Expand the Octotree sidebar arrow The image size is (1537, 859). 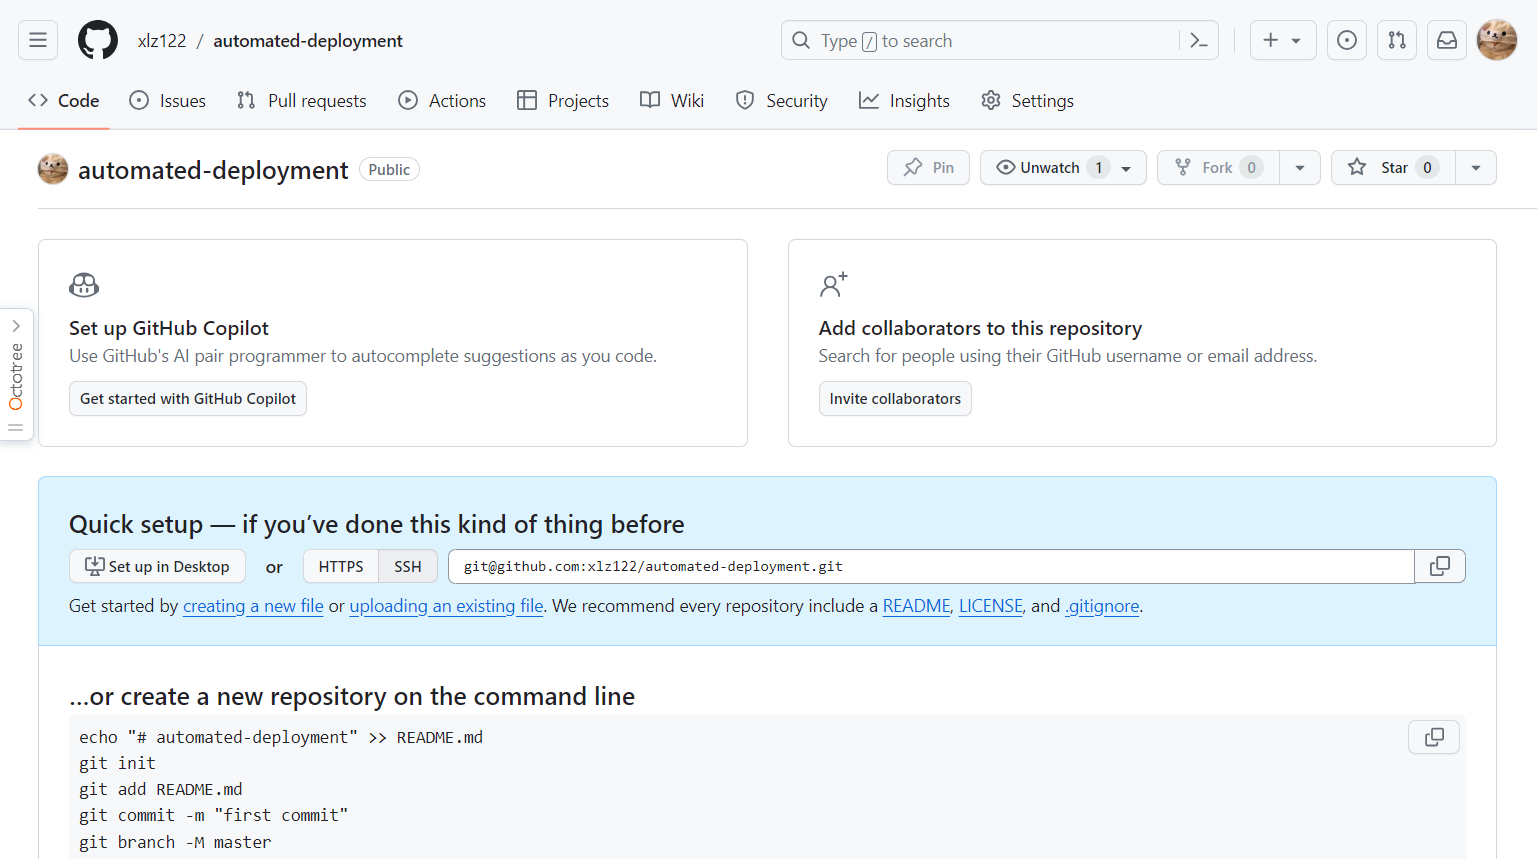pos(16,326)
